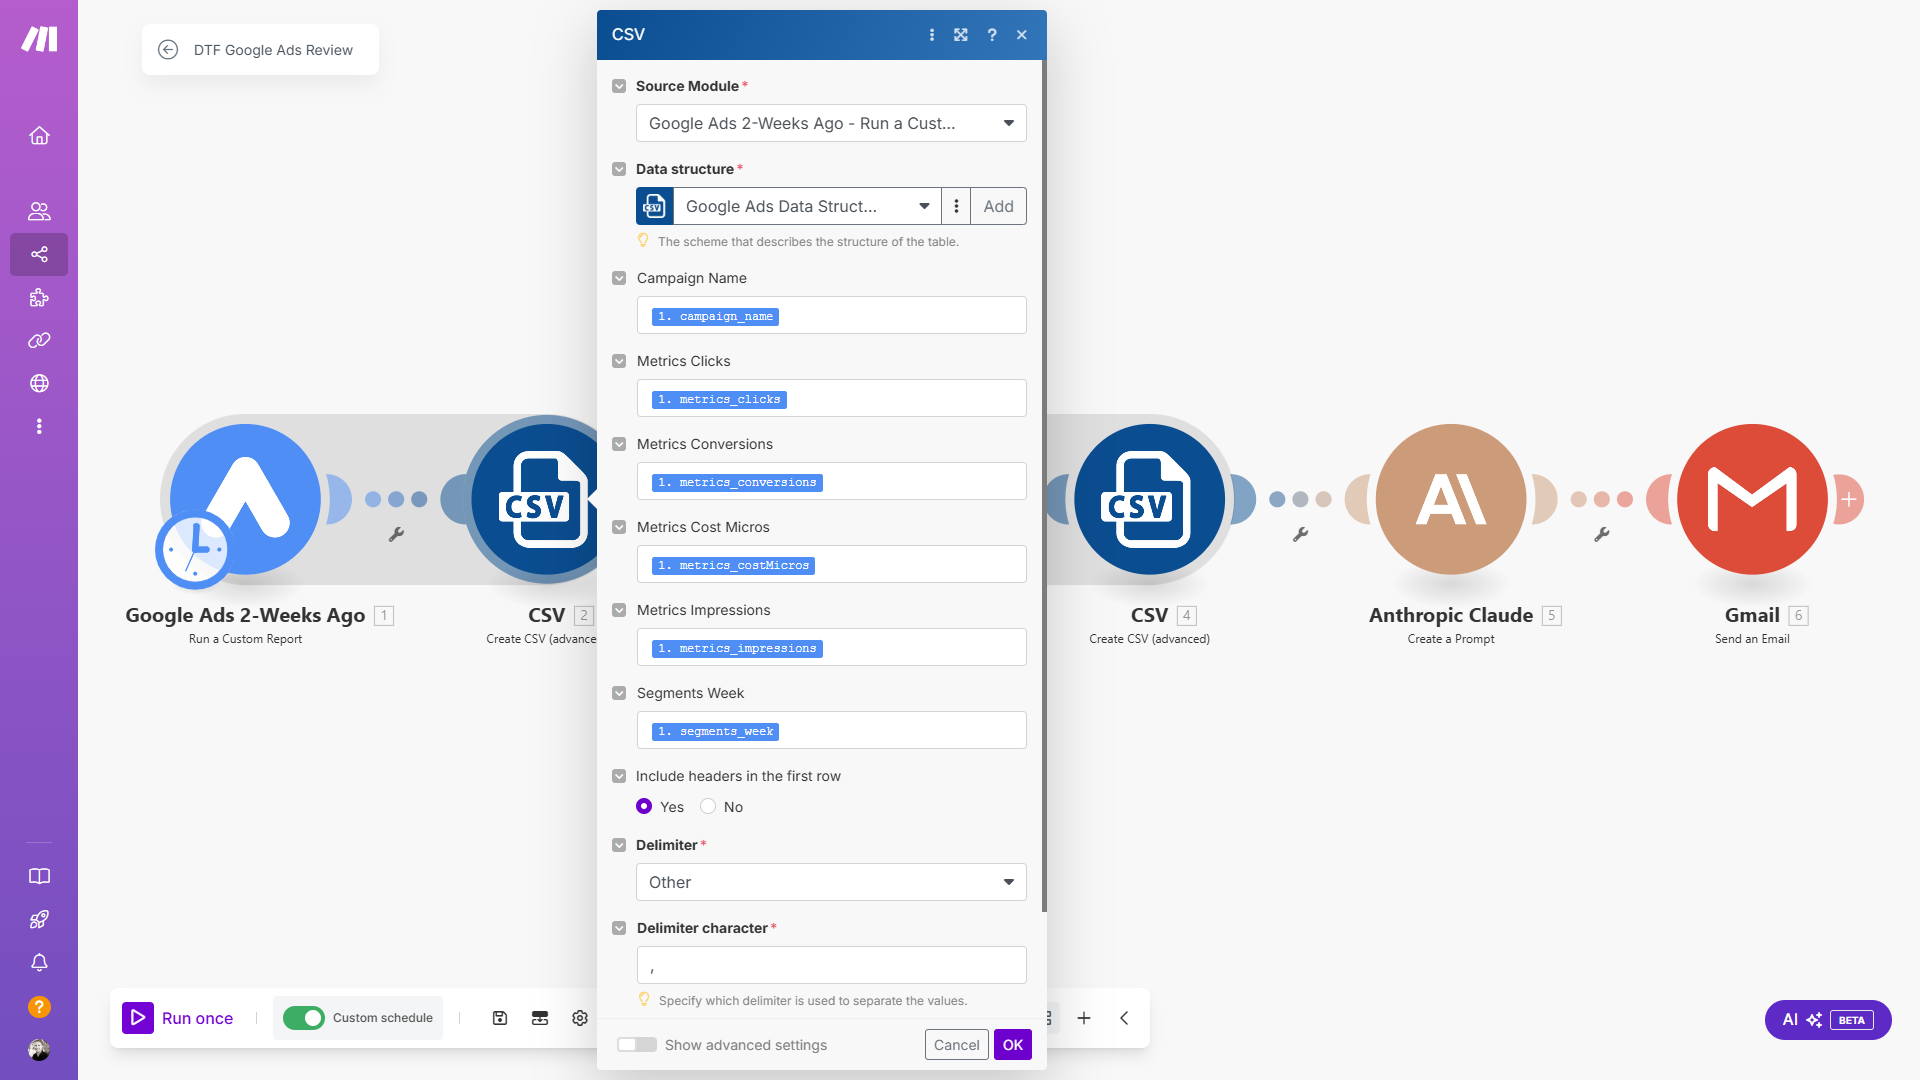Image resolution: width=1920 pixels, height=1080 pixels.
Task: Click Add data structure button
Action: pyautogui.click(x=998, y=206)
